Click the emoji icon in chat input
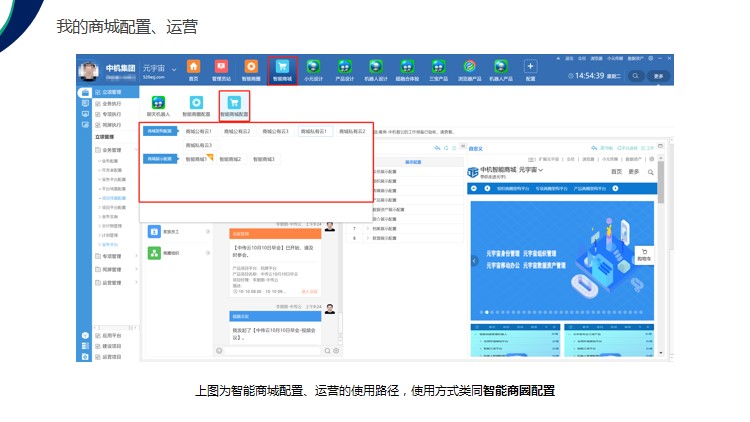Viewport: 750px width, 422px height. coord(219,351)
